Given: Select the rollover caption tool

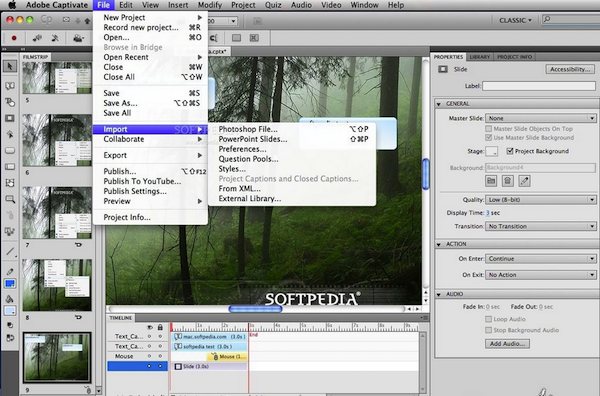Looking at the screenshot, I should tap(10, 102).
